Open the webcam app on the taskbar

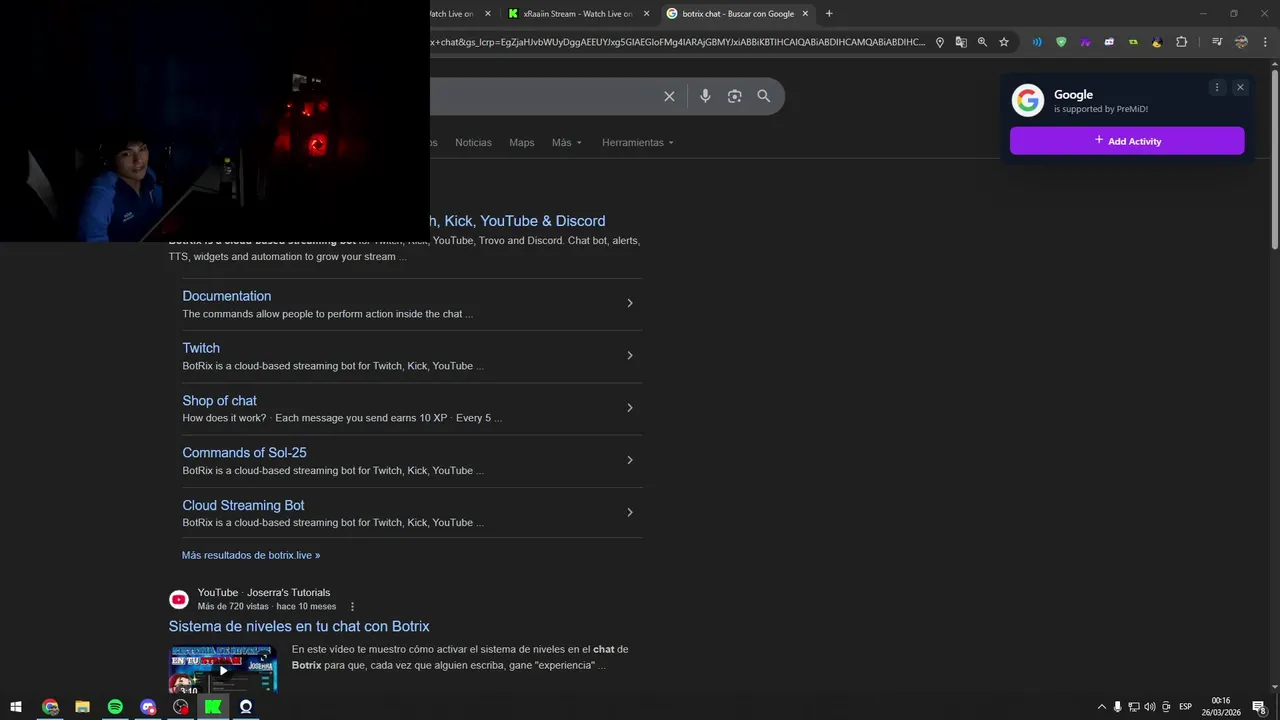[x=246, y=707]
